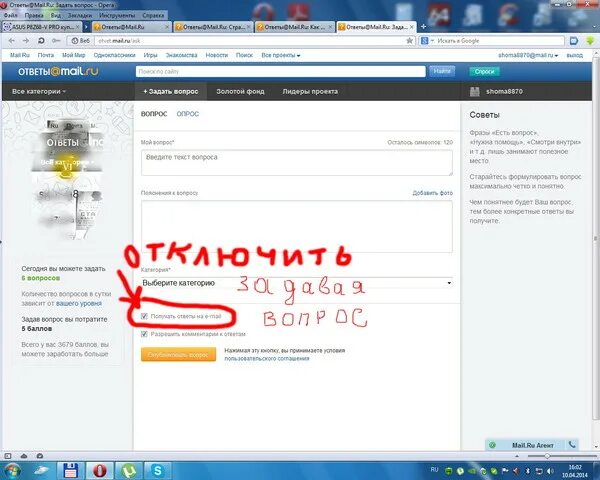
Task: Click the выход logout link
Action: [574, 55]
